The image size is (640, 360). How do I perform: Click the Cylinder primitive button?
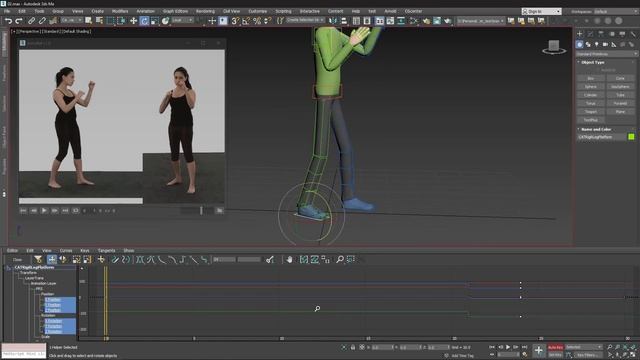(591, 95)
